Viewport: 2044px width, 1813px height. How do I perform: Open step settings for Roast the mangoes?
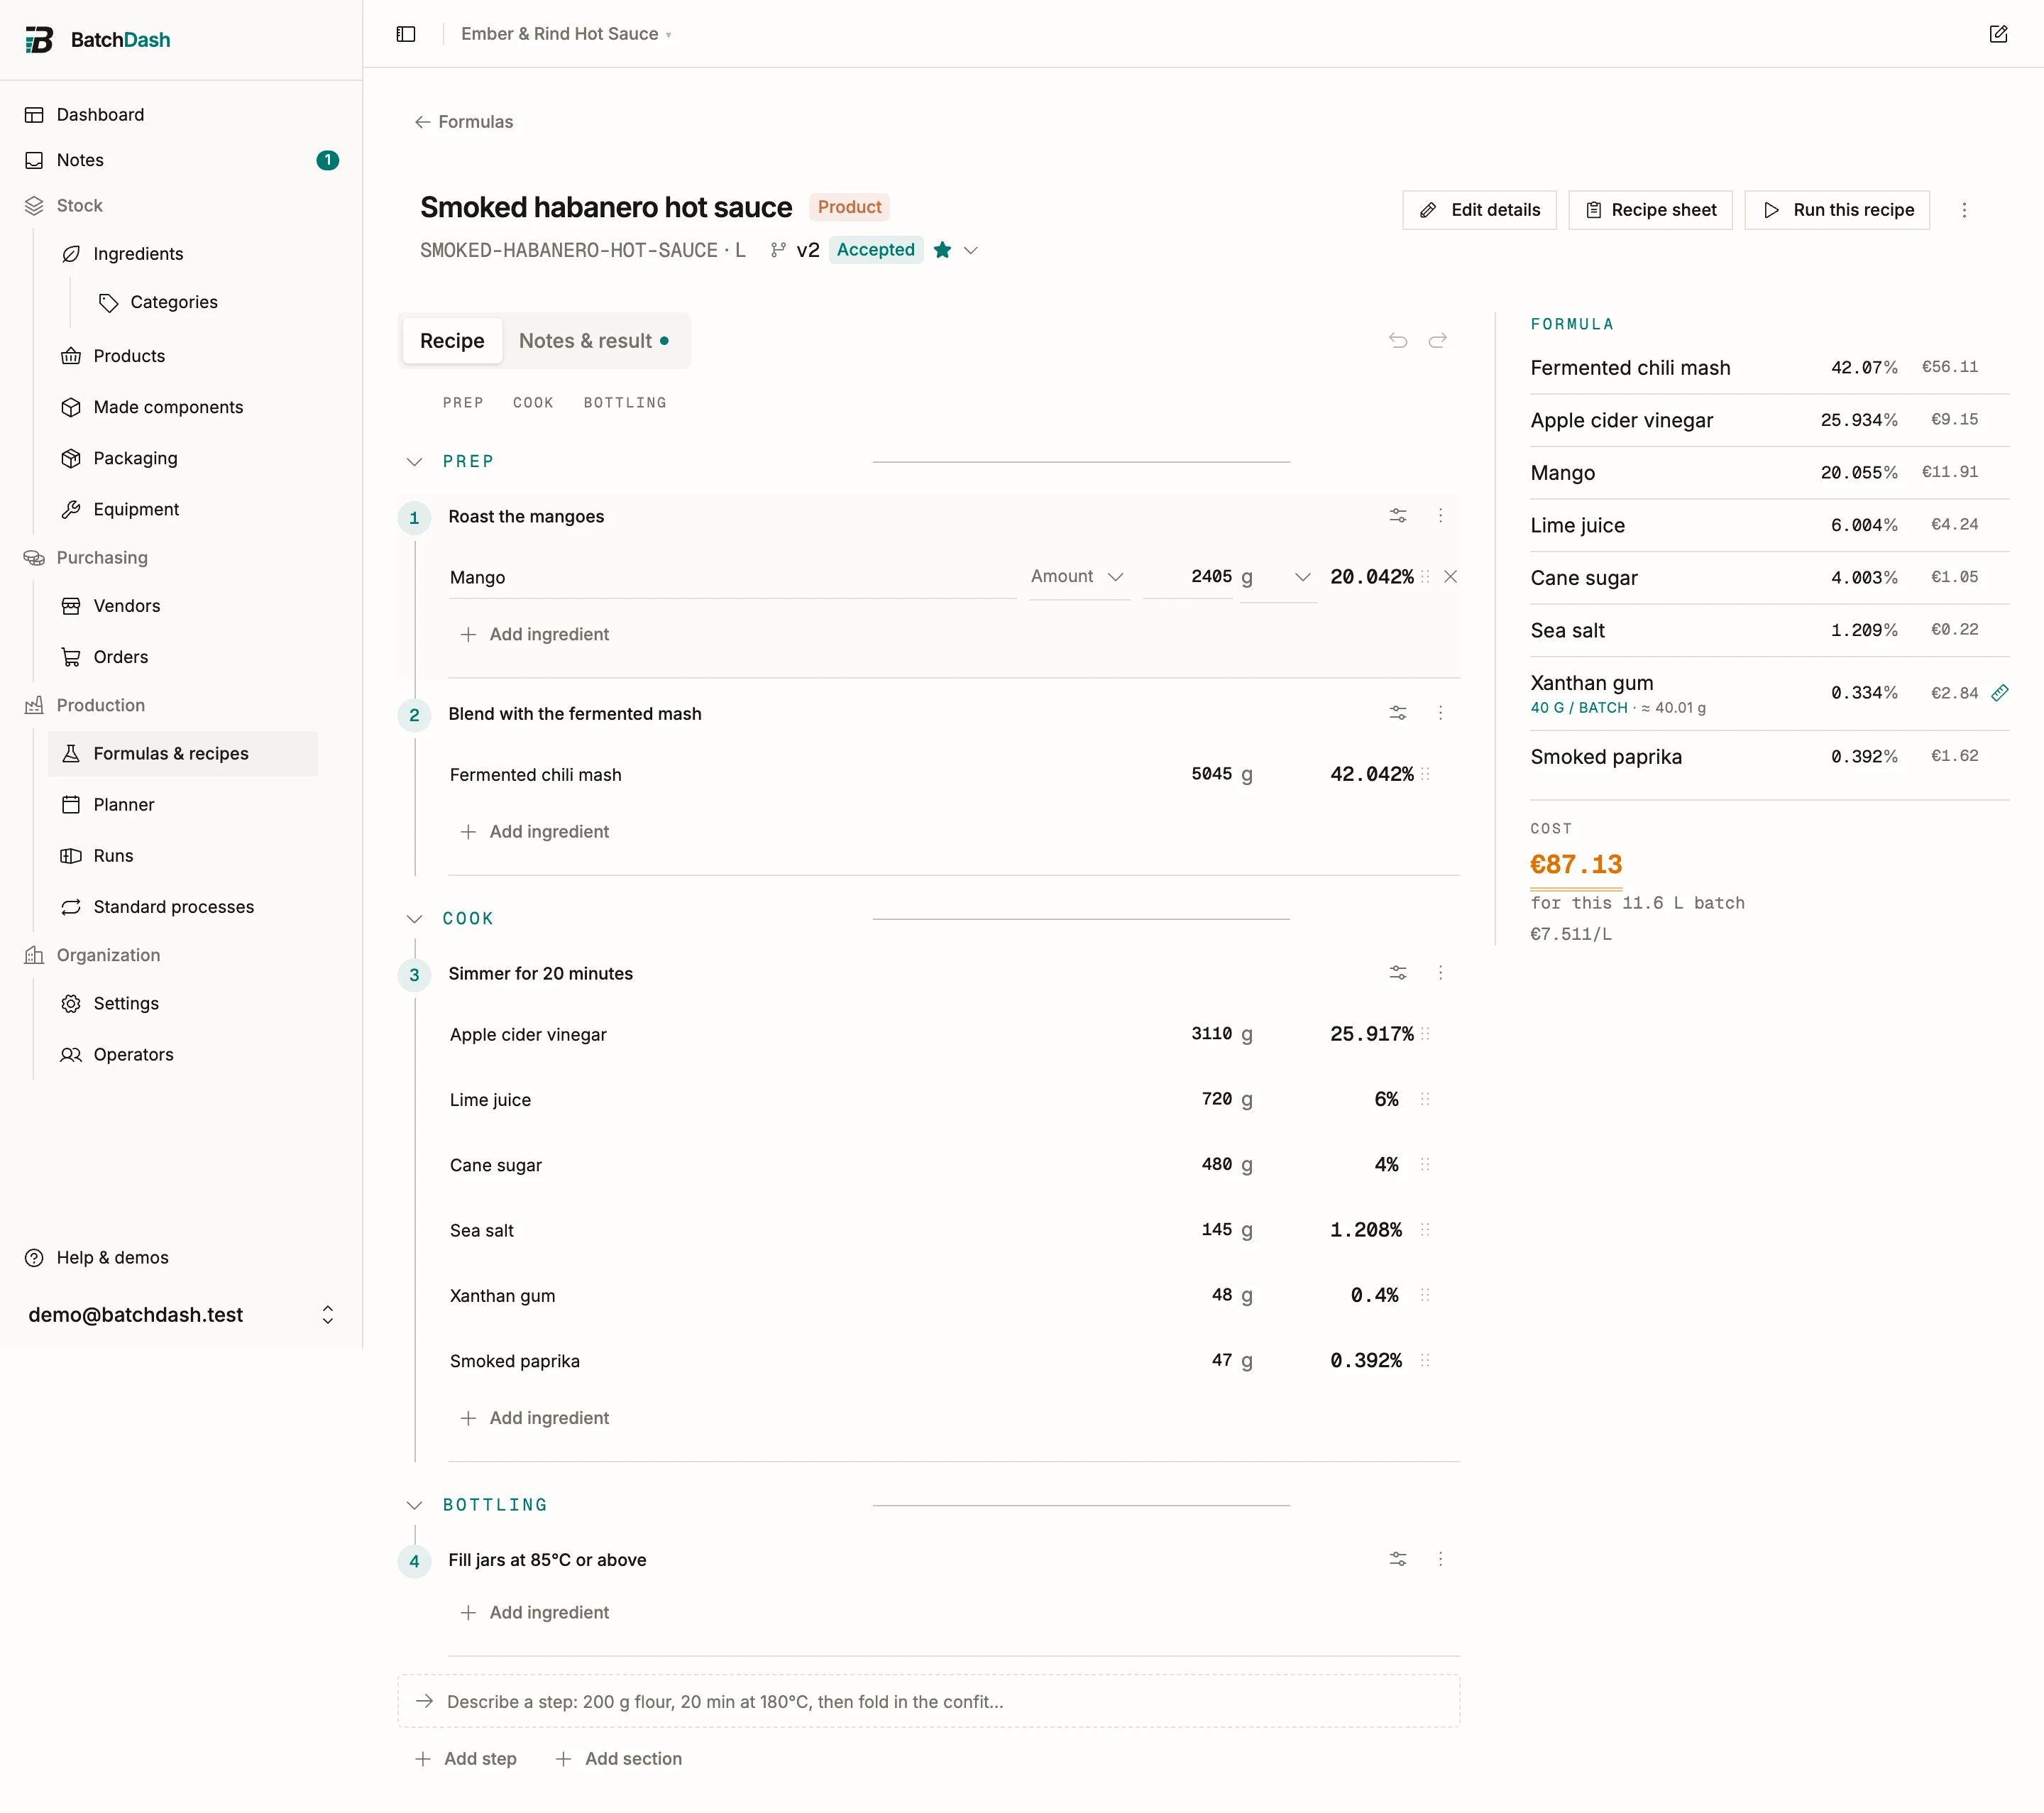point(1398,516)
